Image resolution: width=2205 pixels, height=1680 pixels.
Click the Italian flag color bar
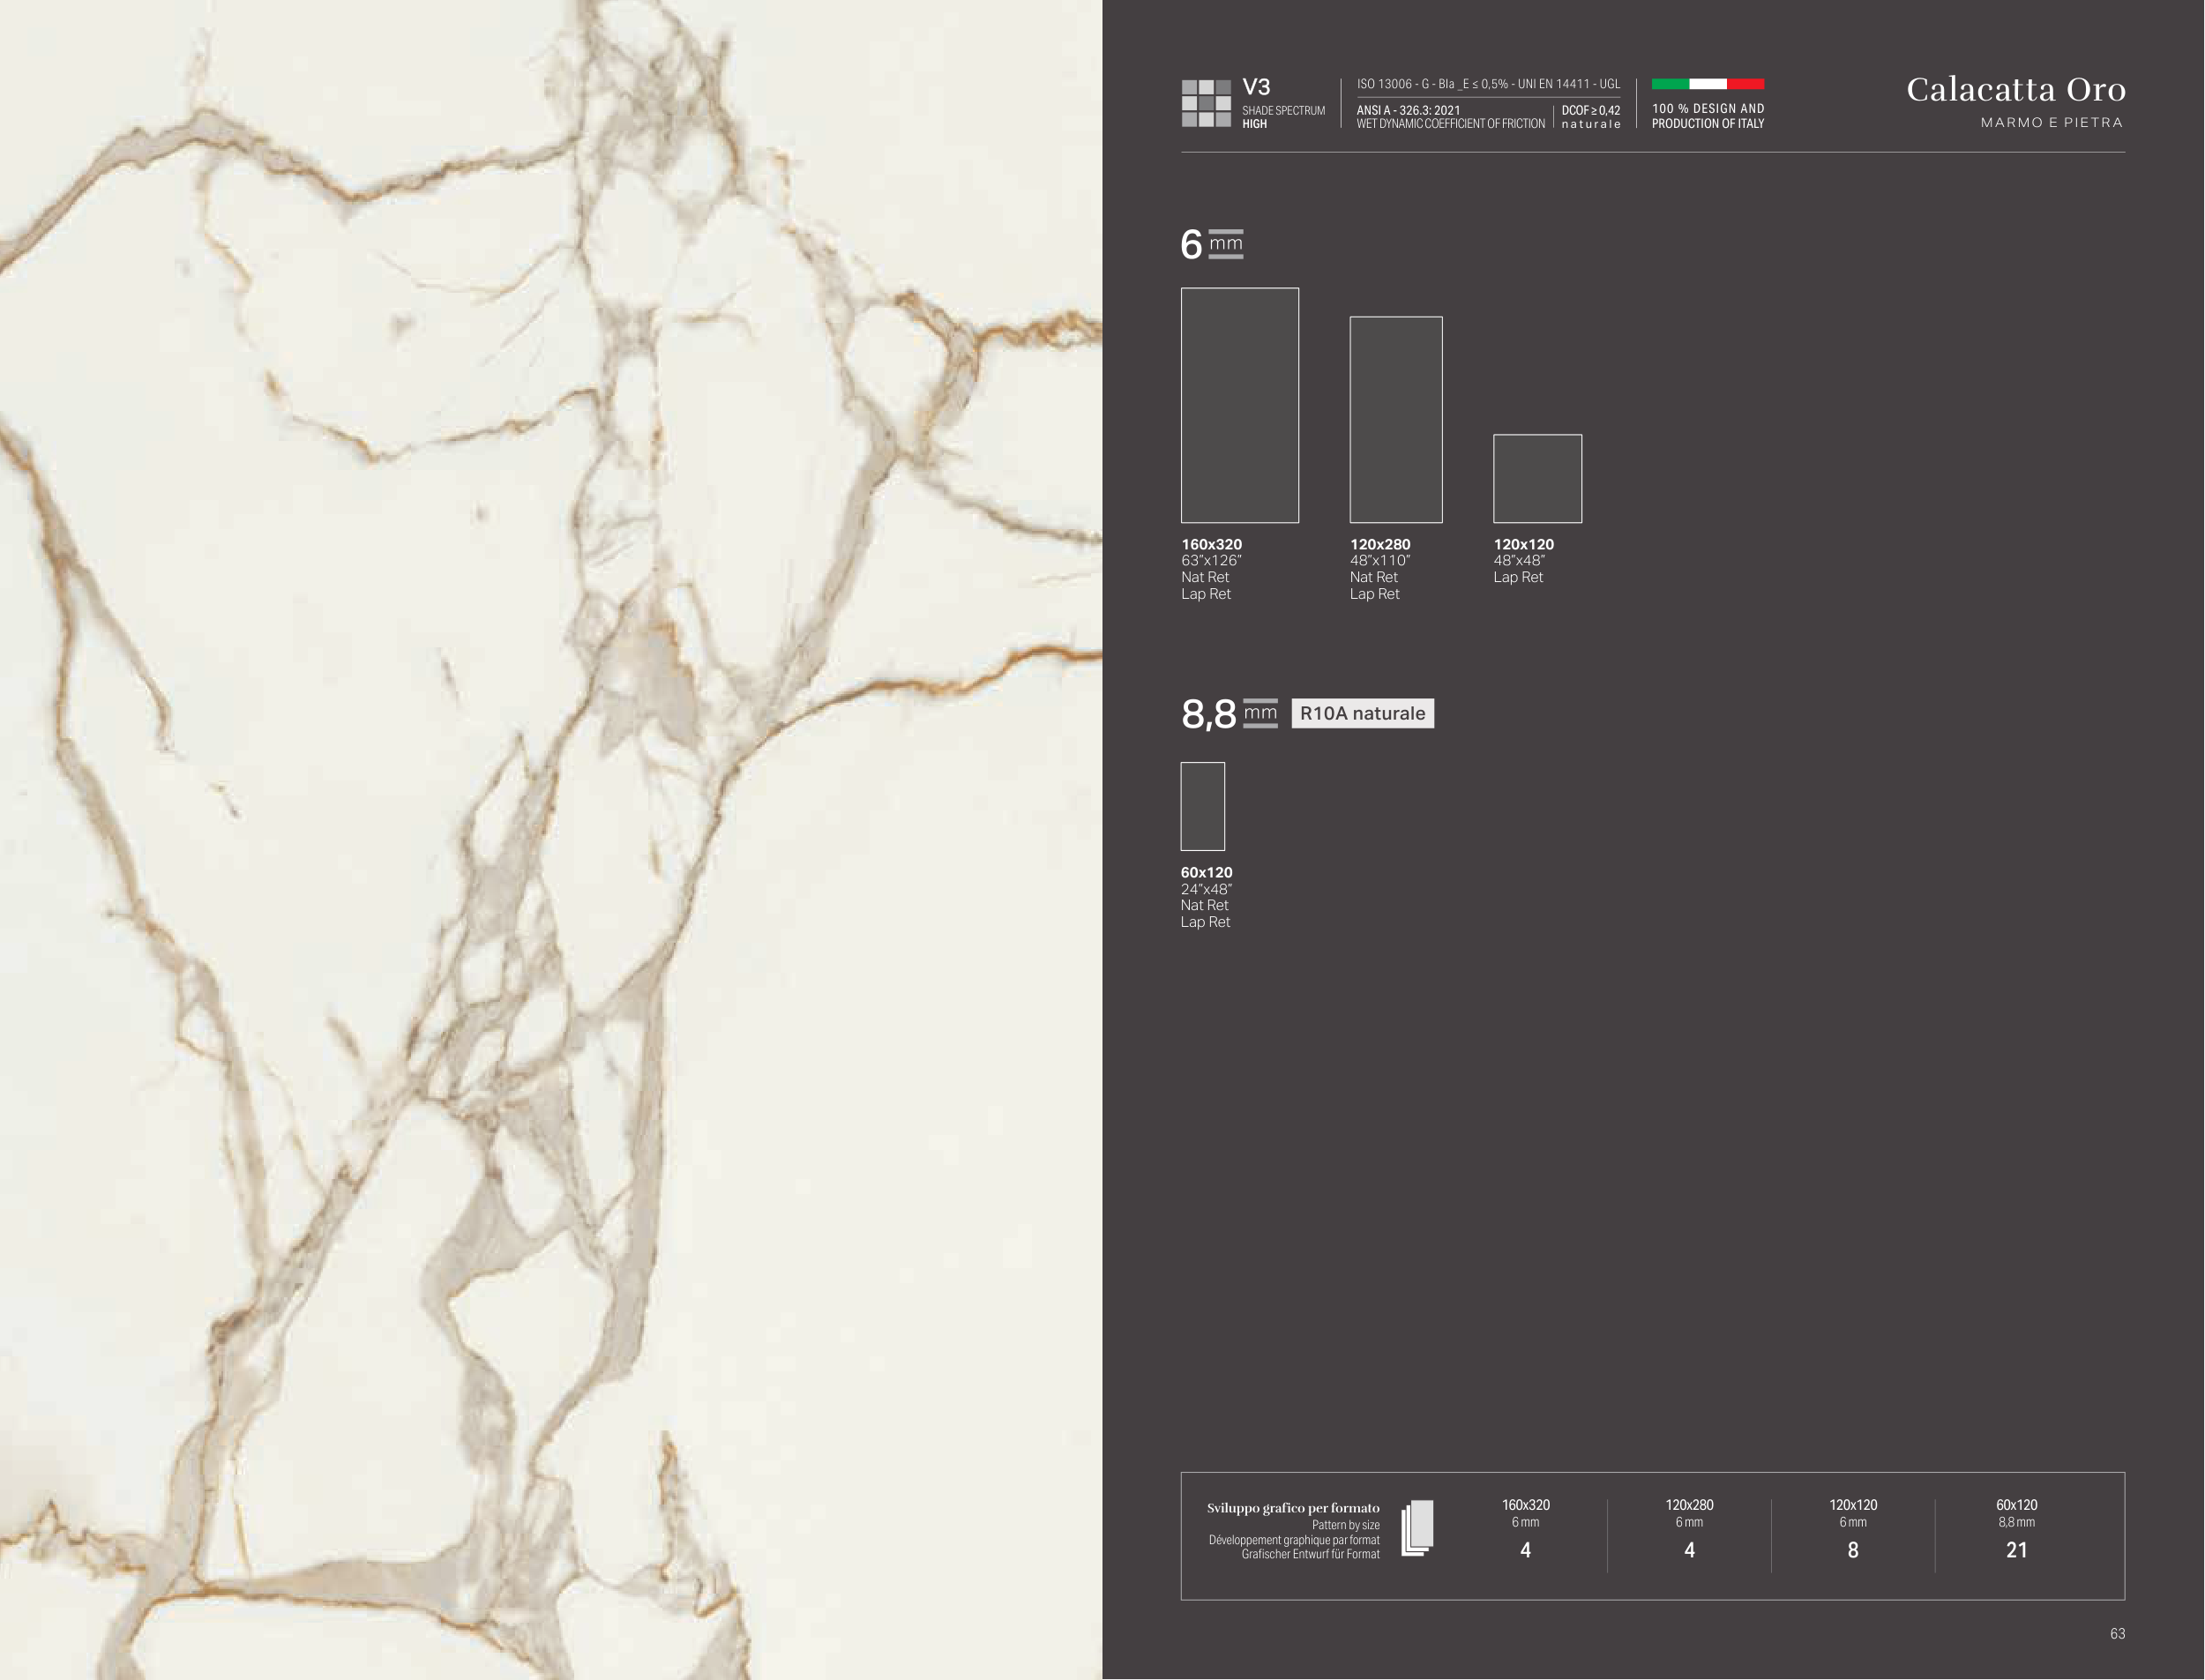click(x=1707, y=84)
